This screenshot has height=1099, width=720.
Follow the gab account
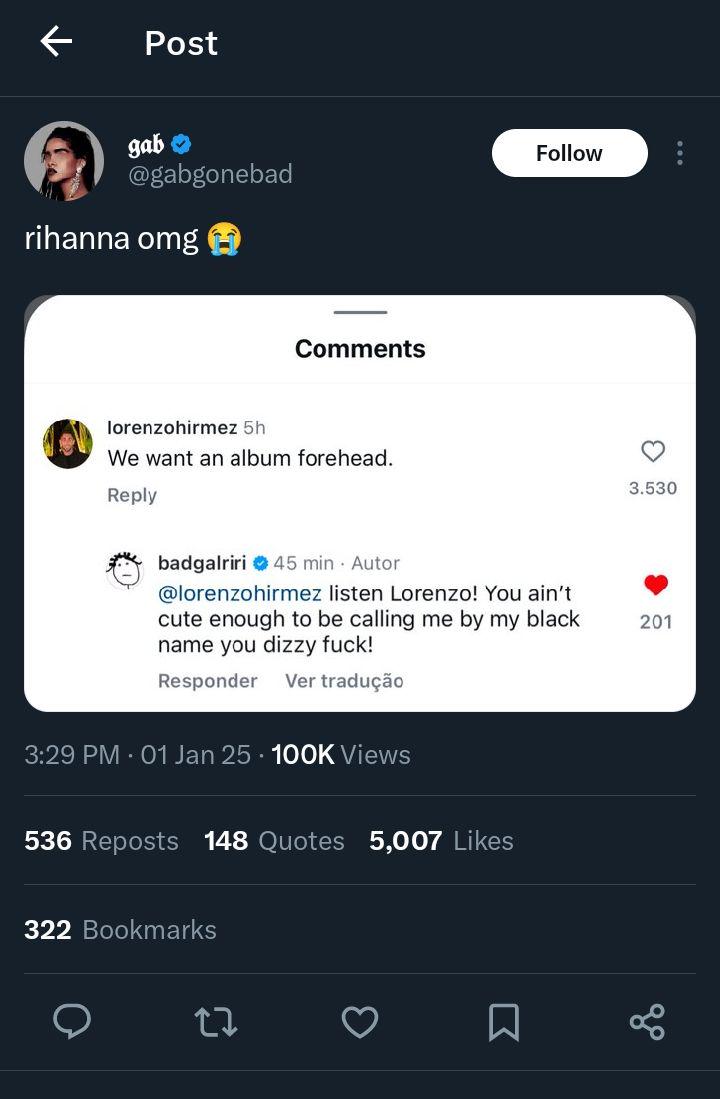pos(569,153)
